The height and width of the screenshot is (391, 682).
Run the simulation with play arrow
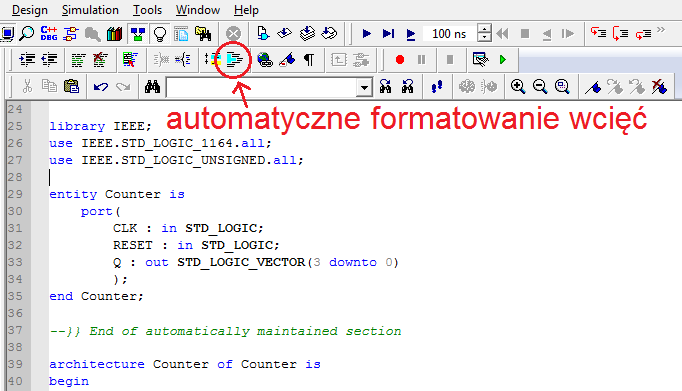(x=366, y=33)
